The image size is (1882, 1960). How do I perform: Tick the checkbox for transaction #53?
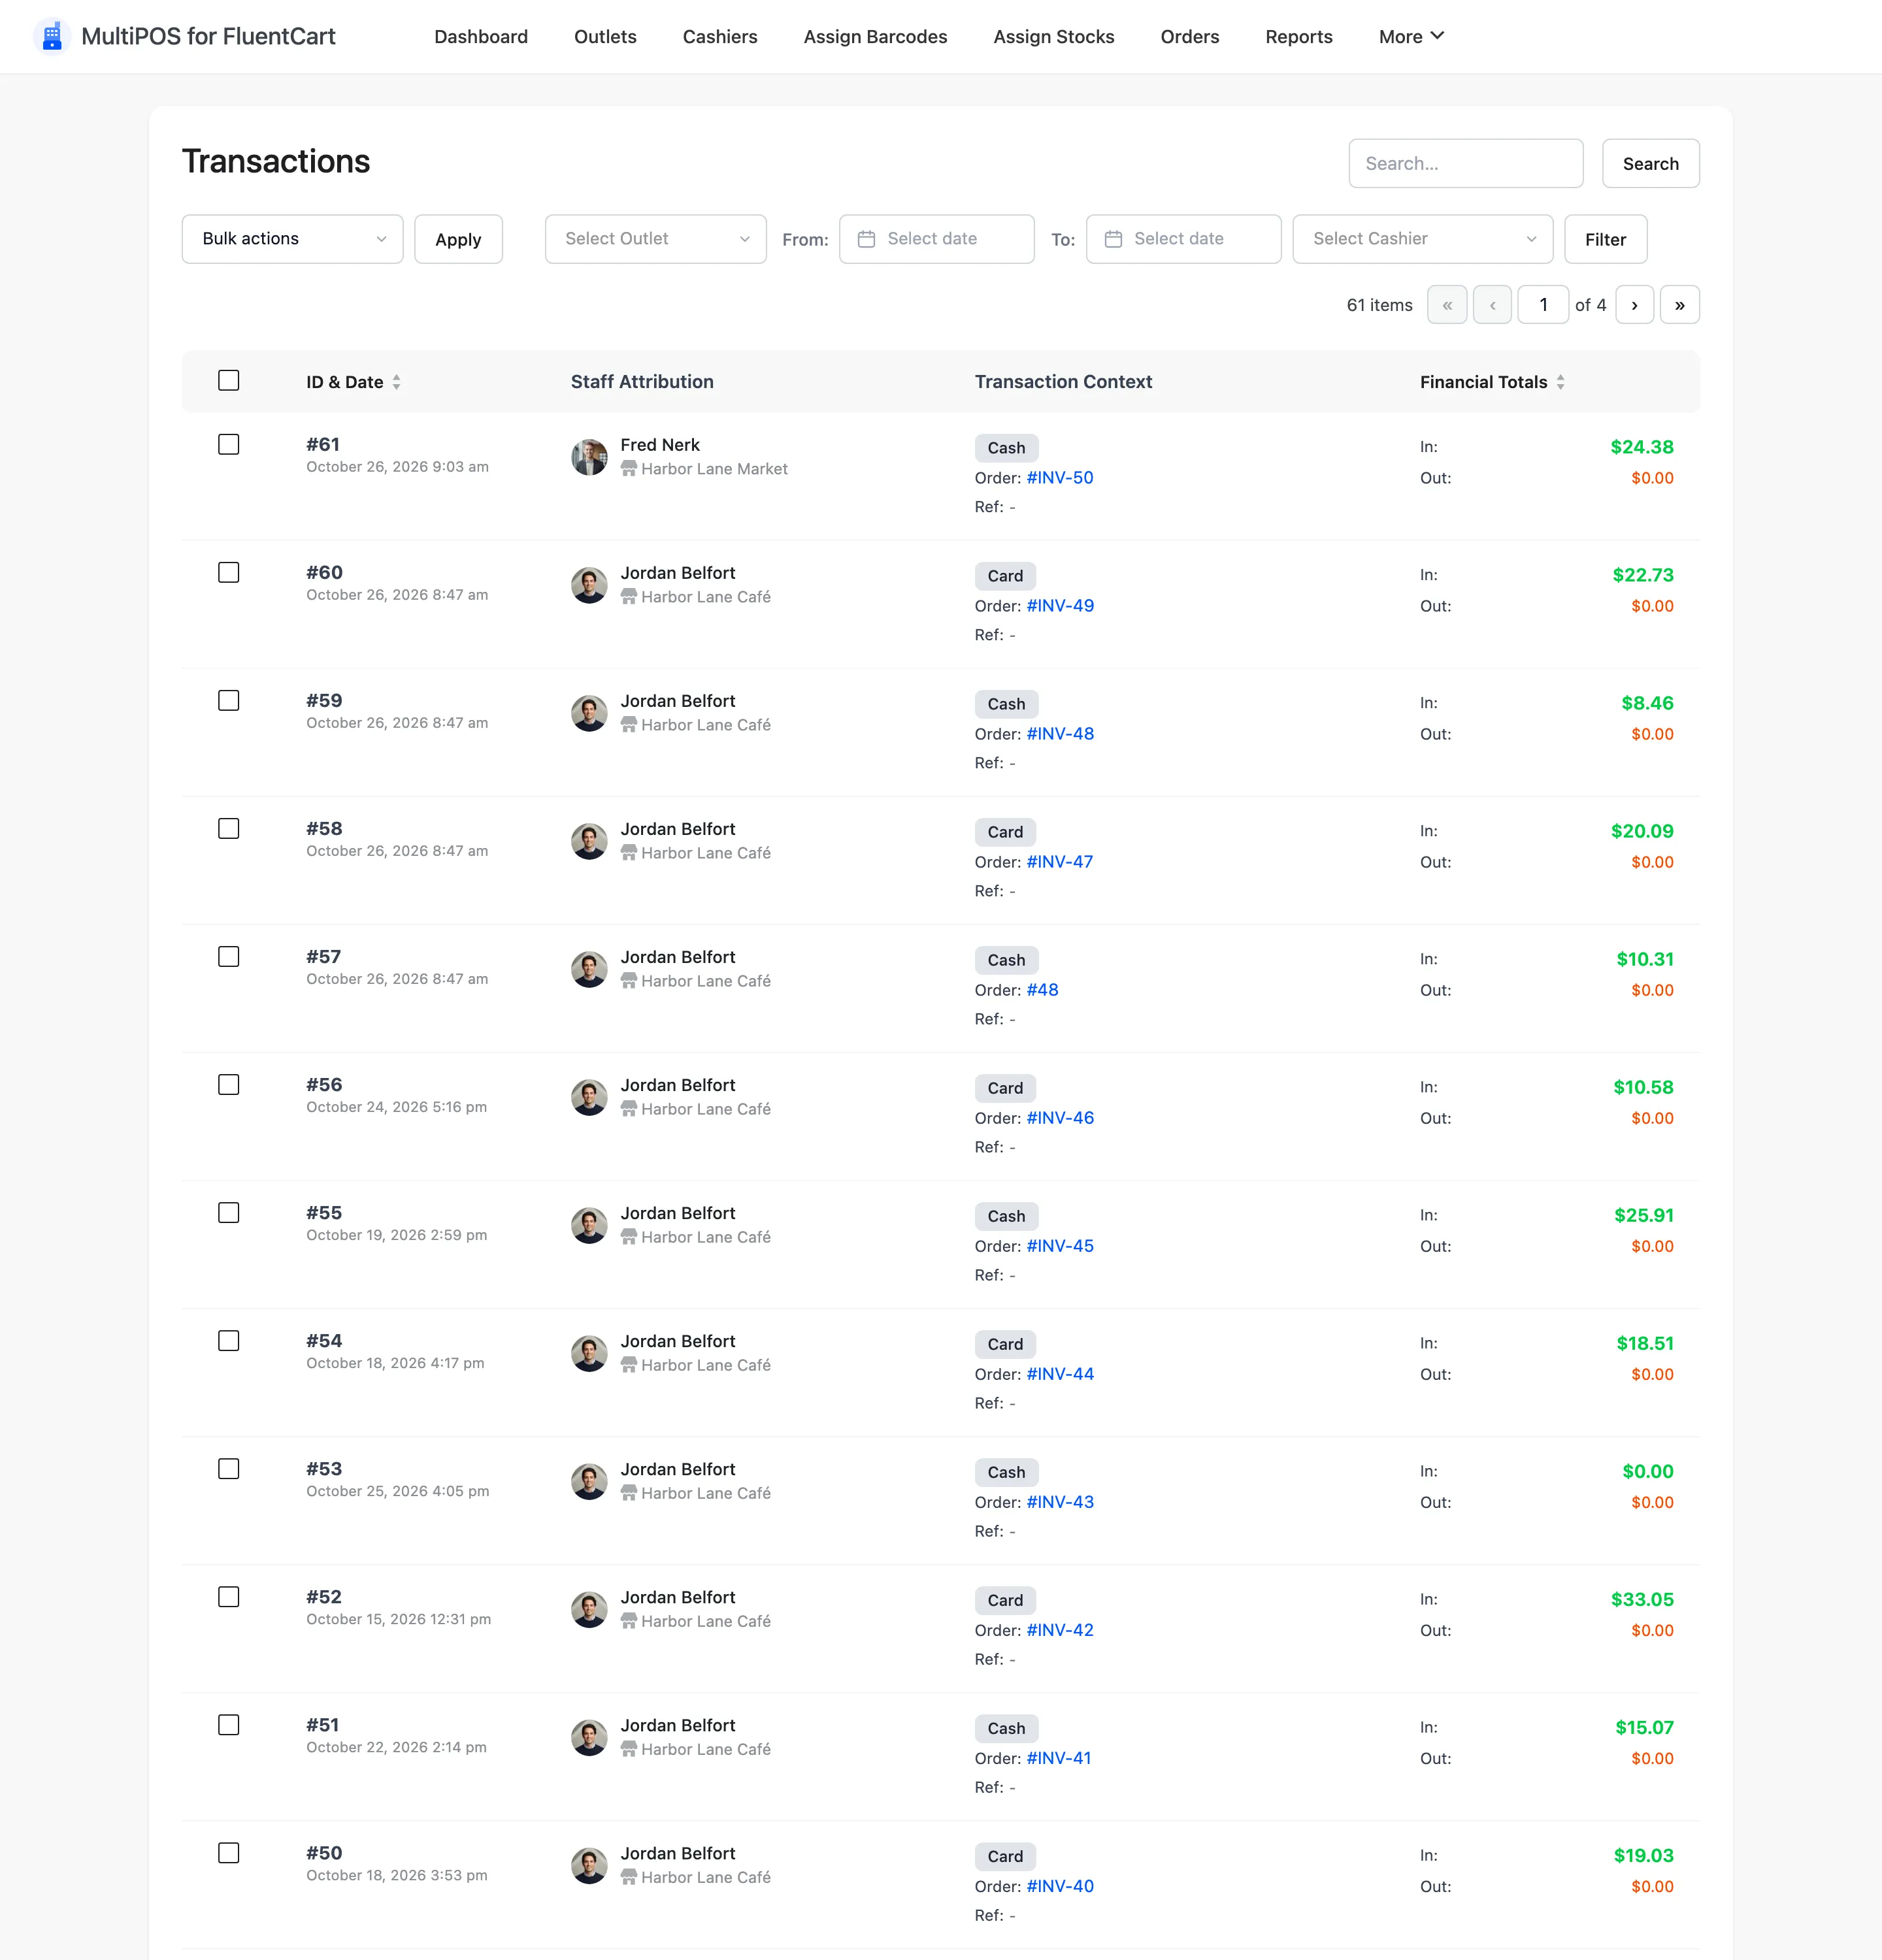(x=229, y=1468)
